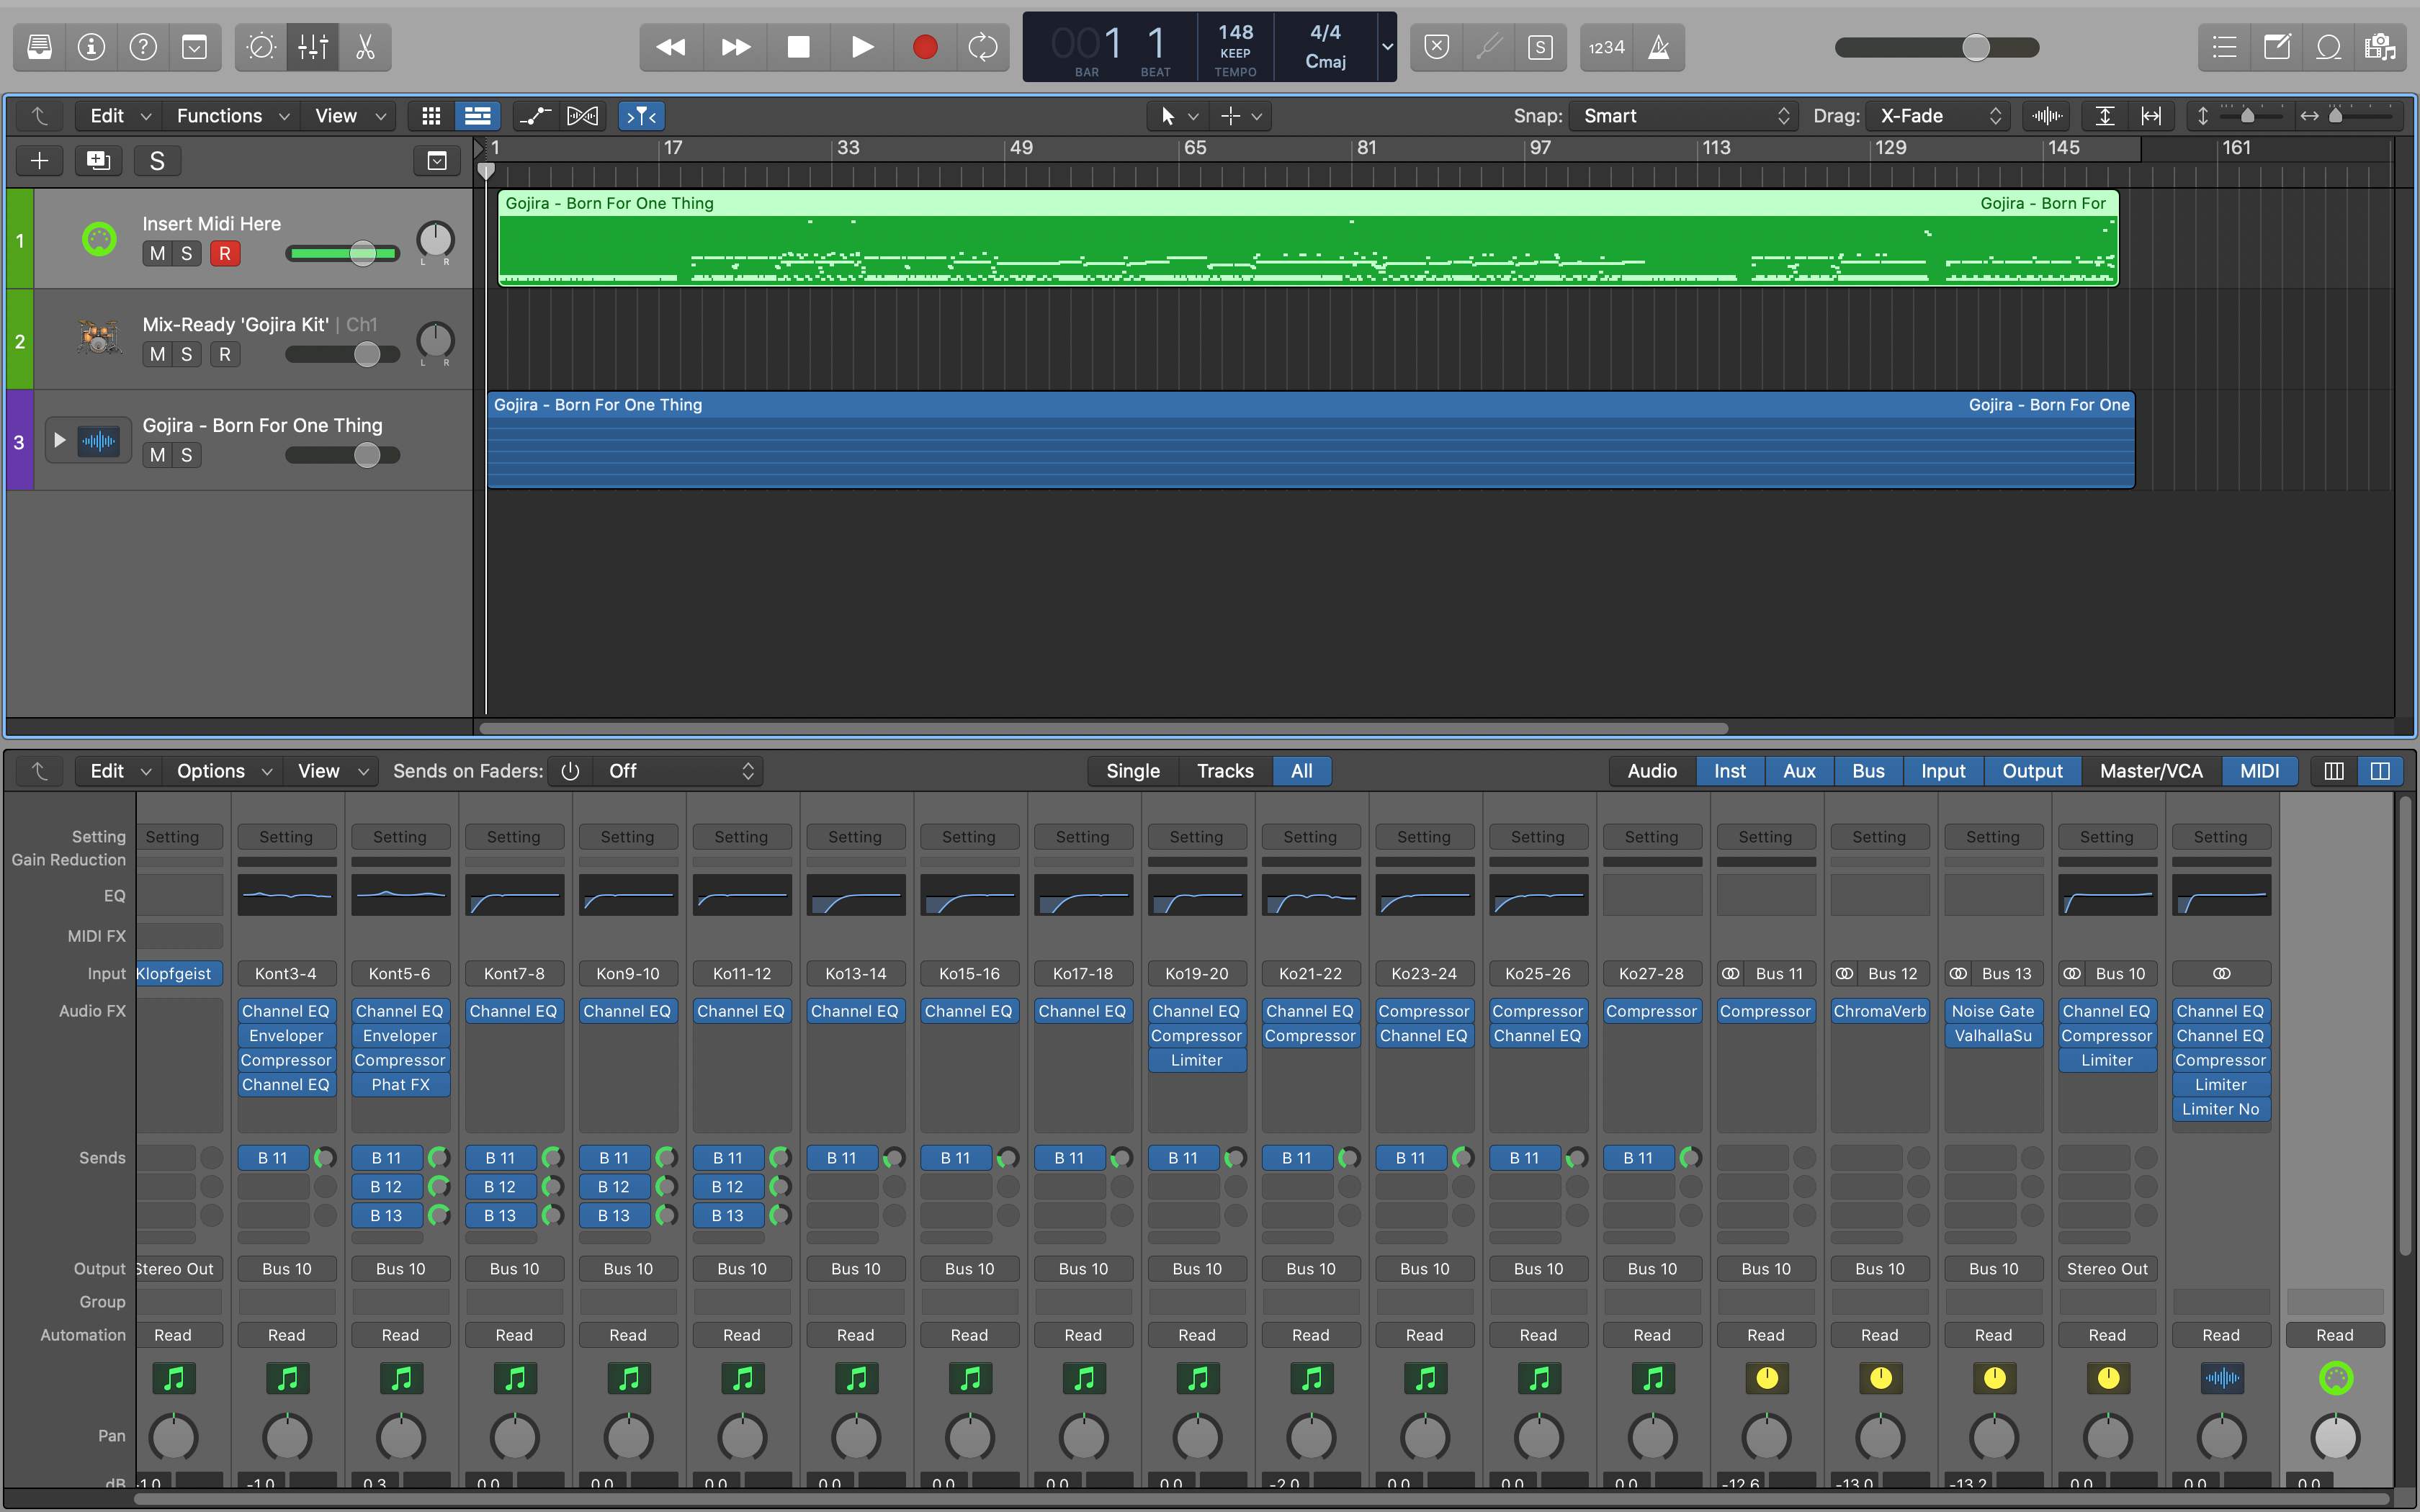The width and height of the screenshot is (2420, 1512).
Task: Switch mixer to Tracks view
Action: coord(1224,771)
